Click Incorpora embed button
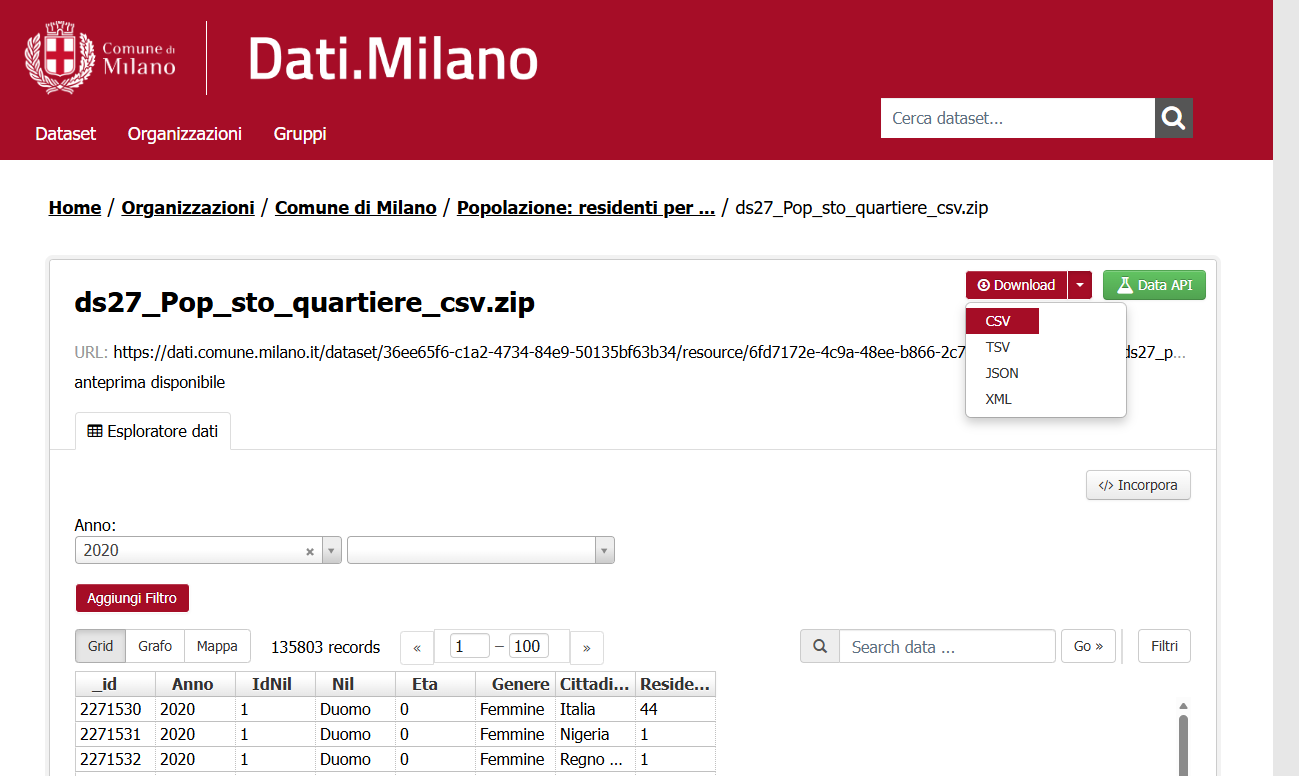 point(1138,486)
